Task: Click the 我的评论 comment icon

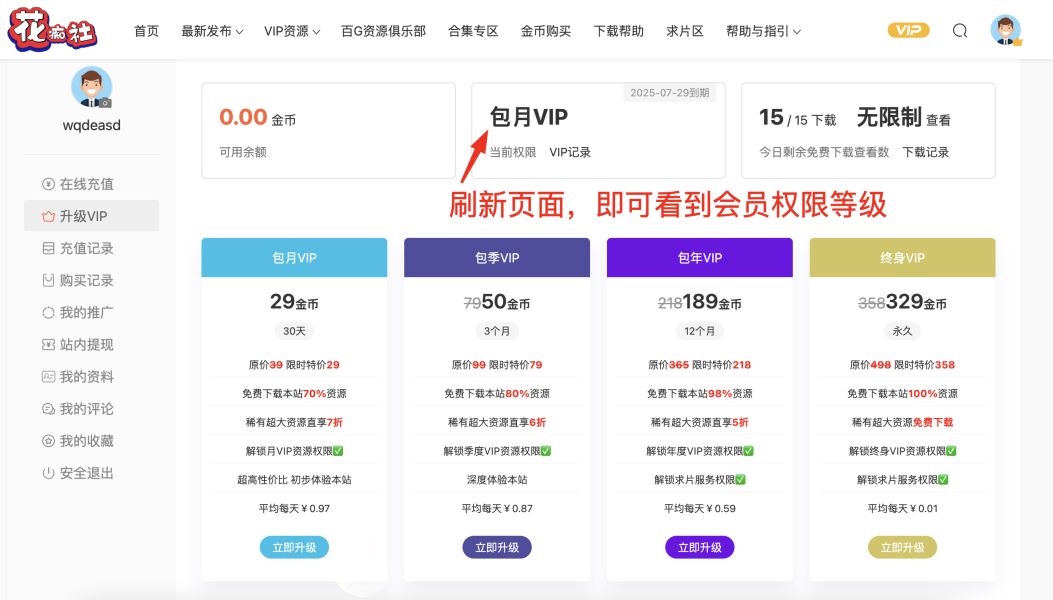Action: (48, 409)
